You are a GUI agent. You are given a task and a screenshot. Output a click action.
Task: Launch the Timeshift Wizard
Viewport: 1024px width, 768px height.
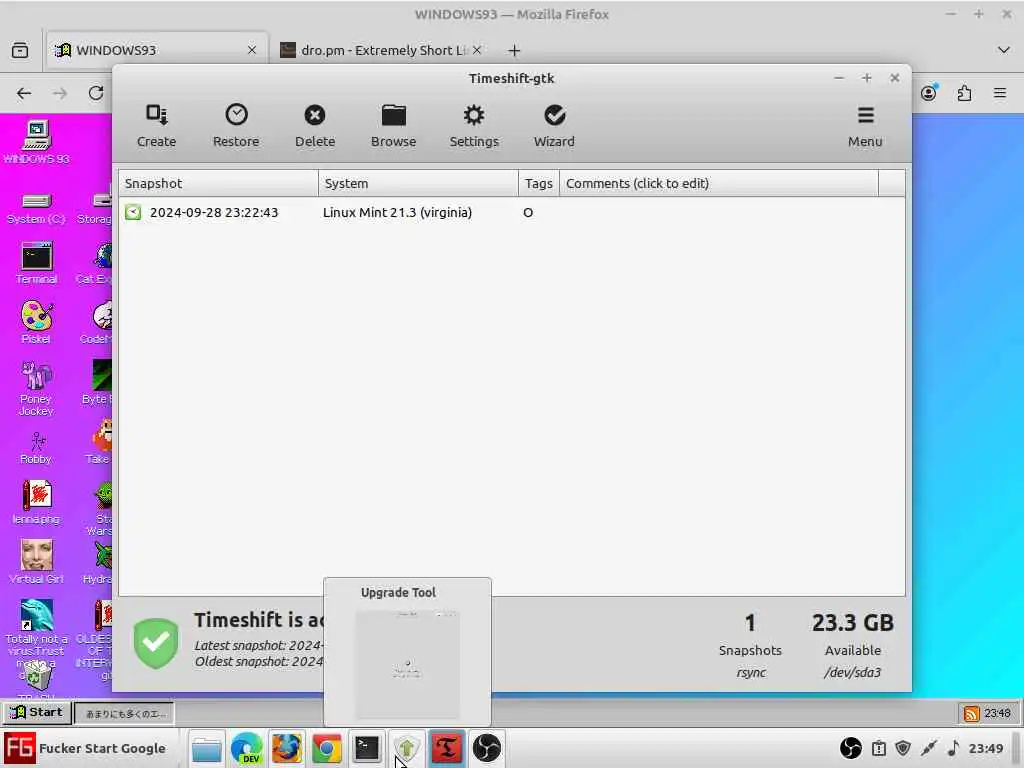554,126
